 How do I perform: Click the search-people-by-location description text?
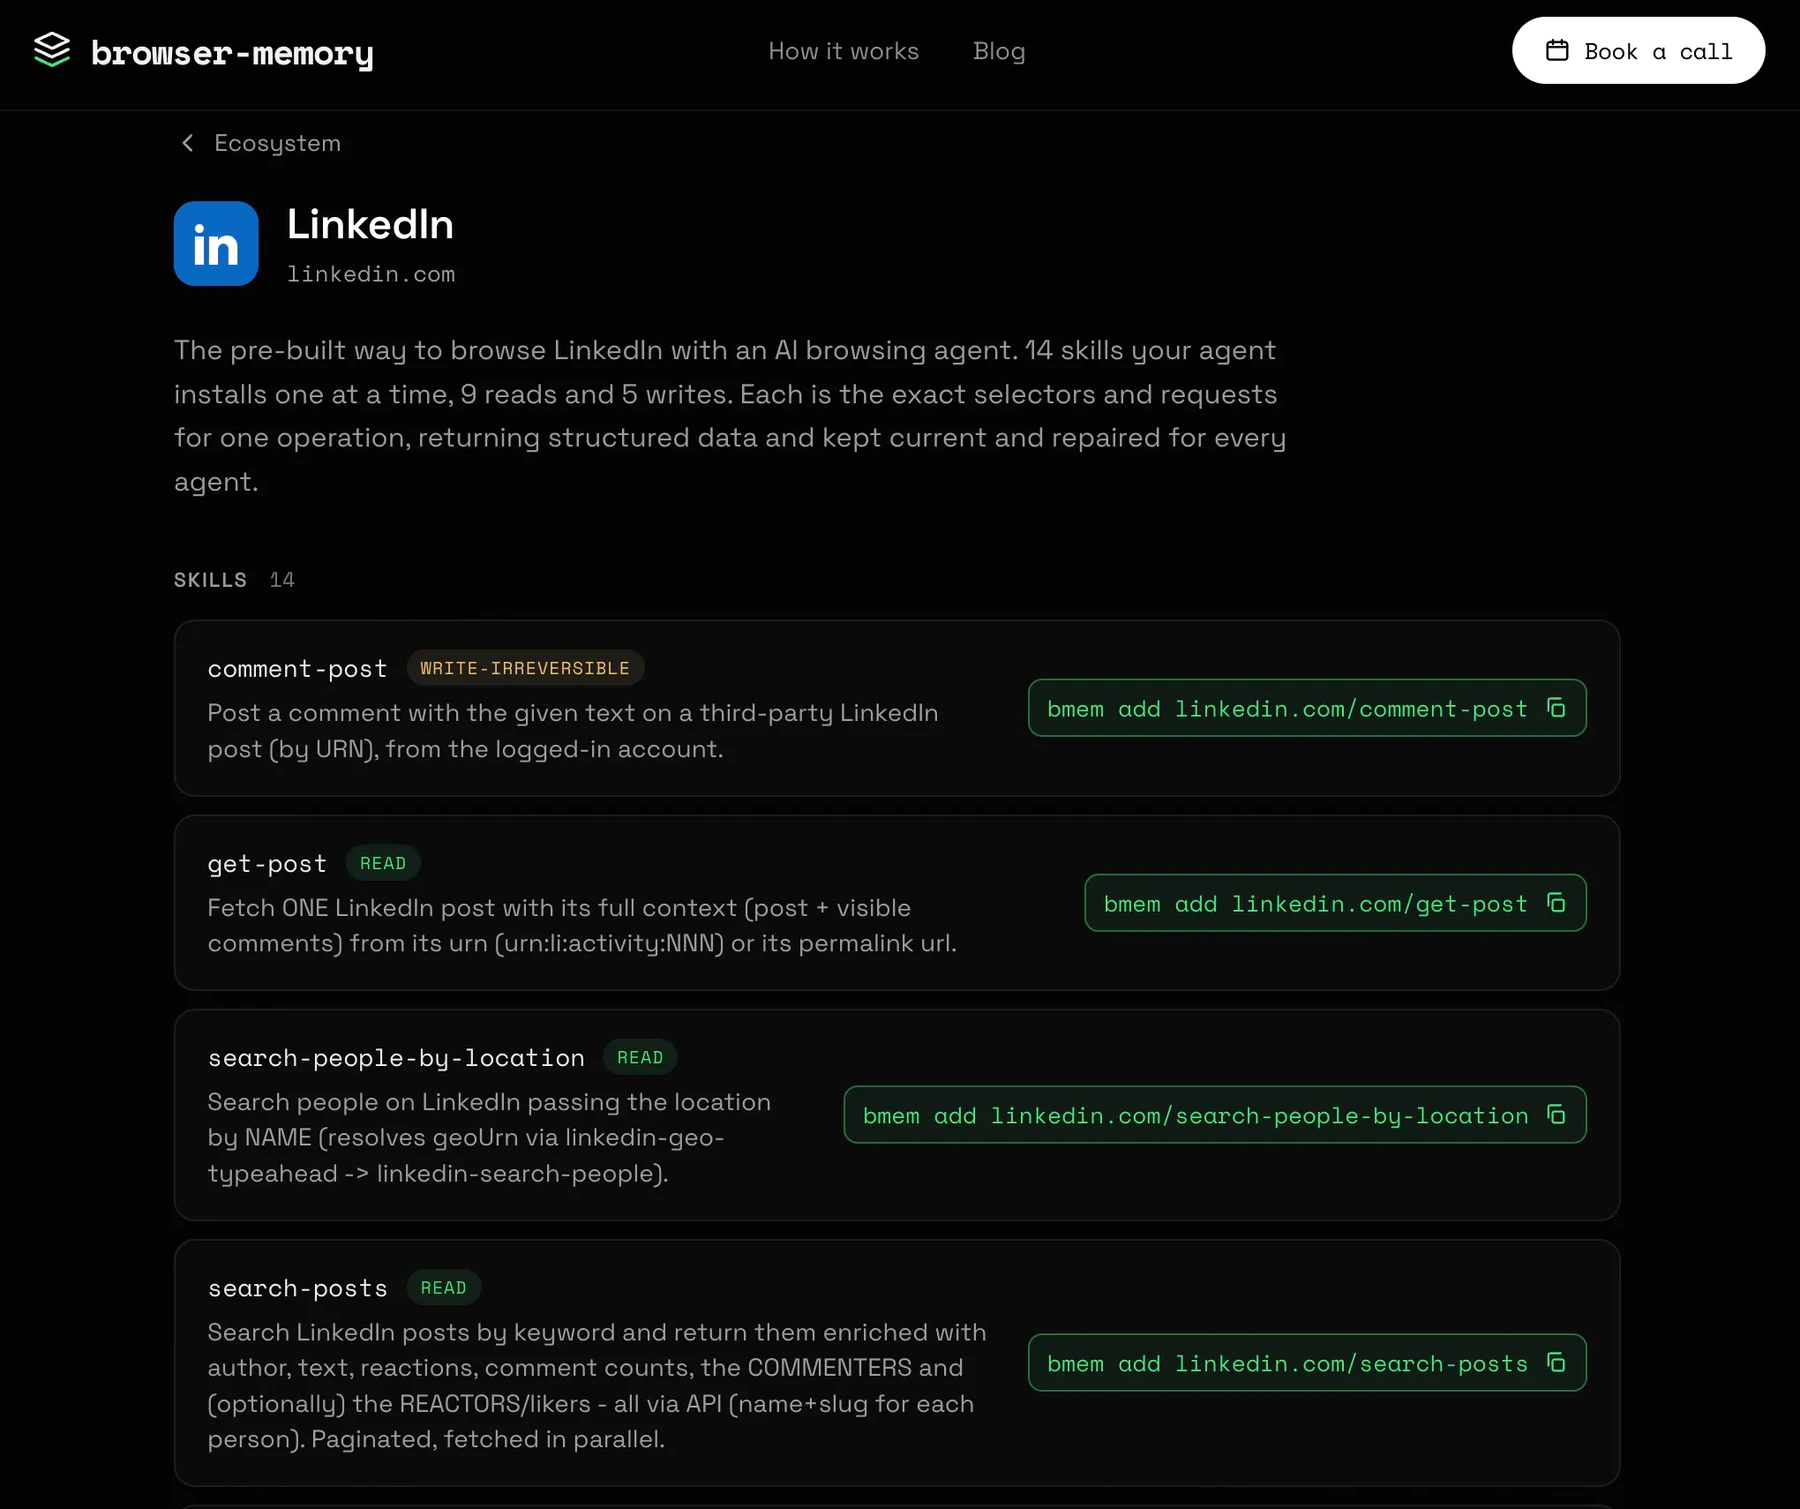click(x=489, y=1137)
